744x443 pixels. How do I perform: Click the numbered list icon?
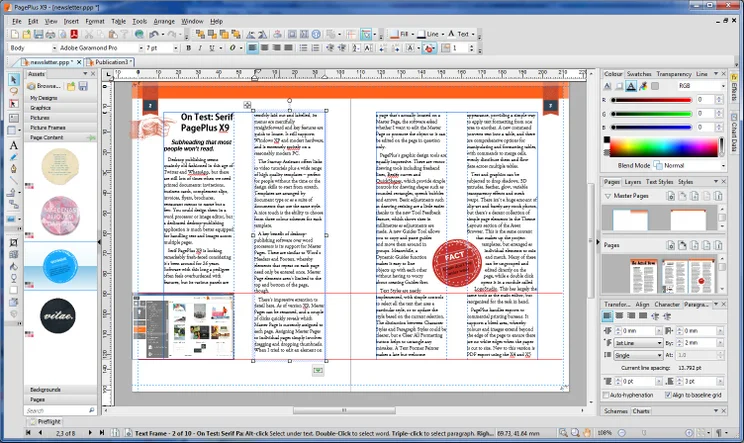tap(315, 48)
